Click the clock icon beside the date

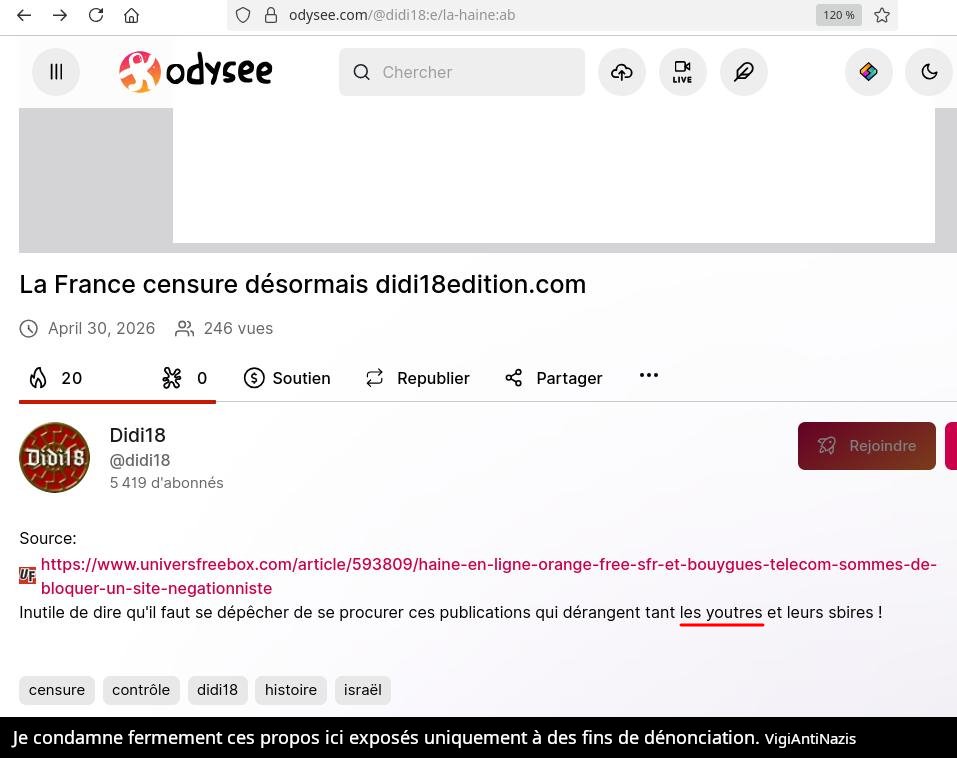click(29, 329)
